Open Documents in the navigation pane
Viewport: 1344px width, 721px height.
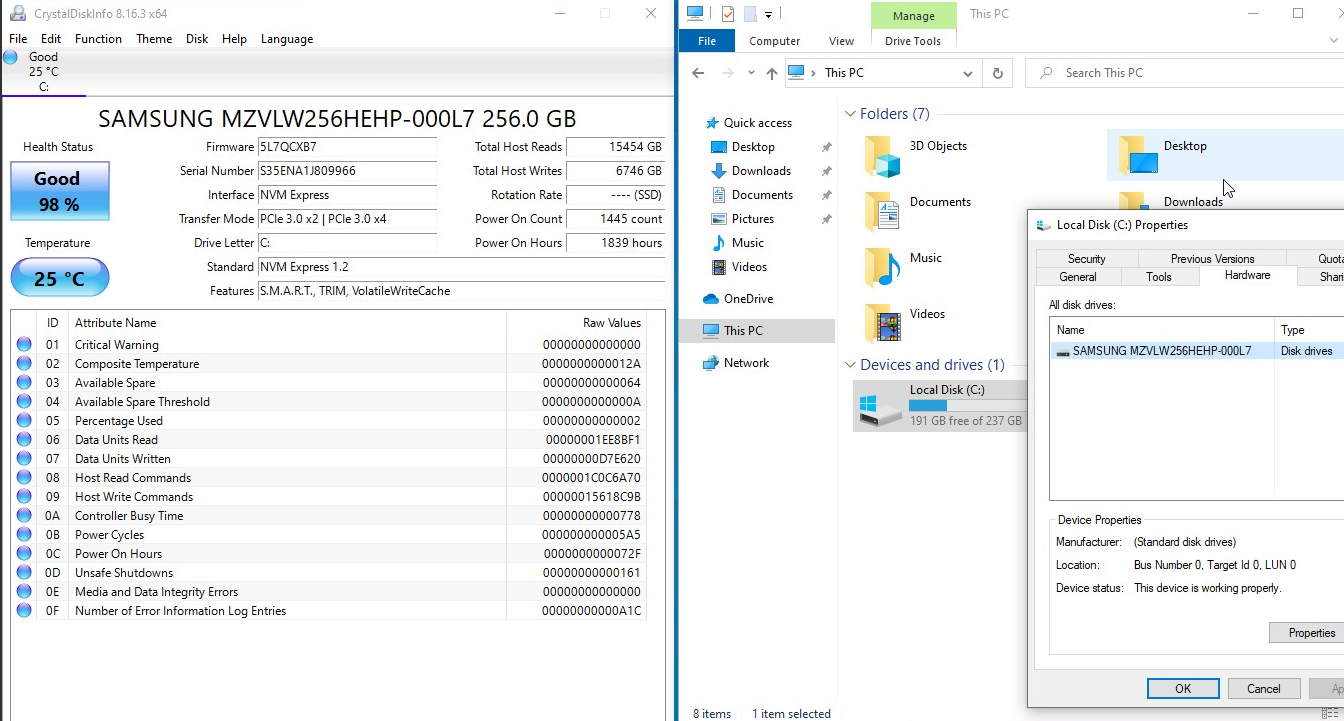point(762,195)
